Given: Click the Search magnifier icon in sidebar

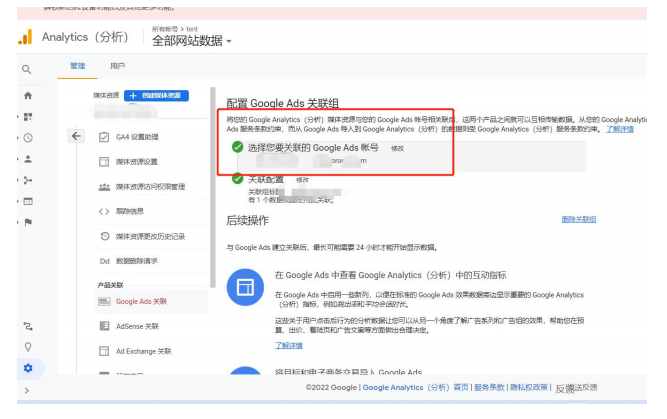Looking at the screenshot, I should tap(26, 69).
